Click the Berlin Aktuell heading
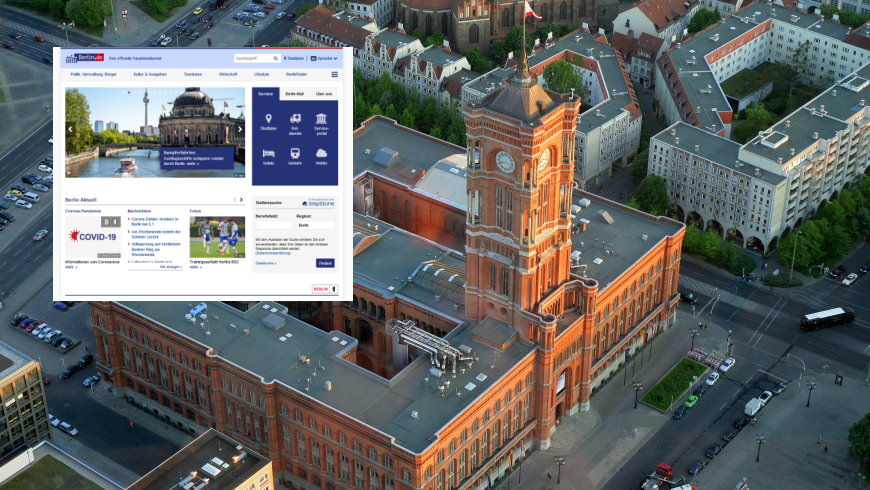 (x=81, y=200)
